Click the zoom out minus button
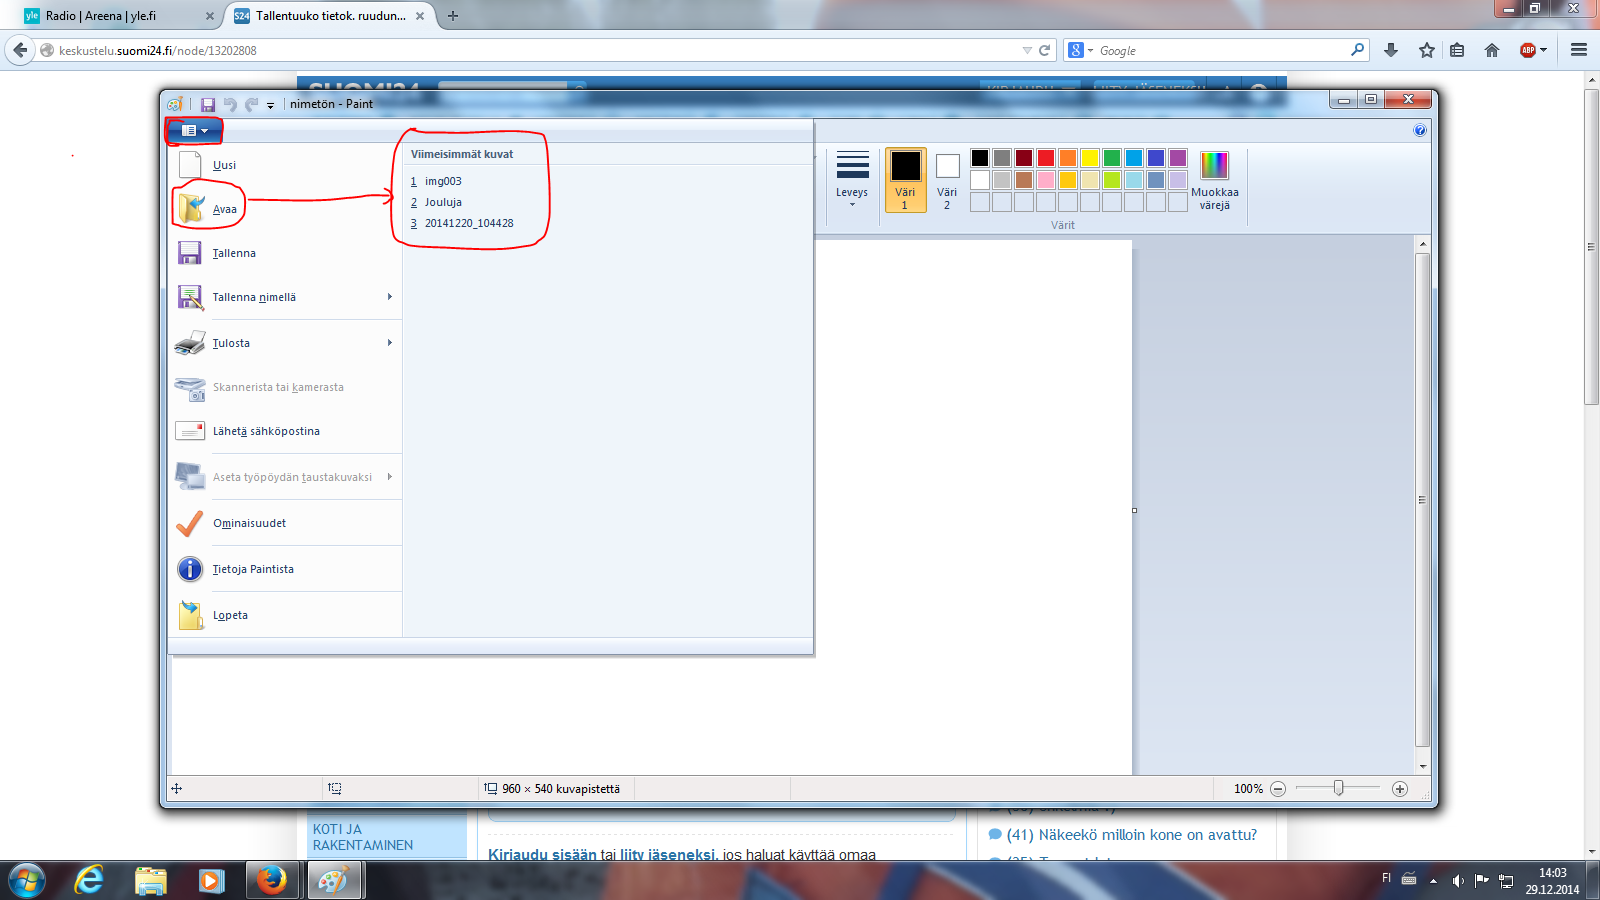Viewport: 1600px width, 900px height. pos(1278,789)
